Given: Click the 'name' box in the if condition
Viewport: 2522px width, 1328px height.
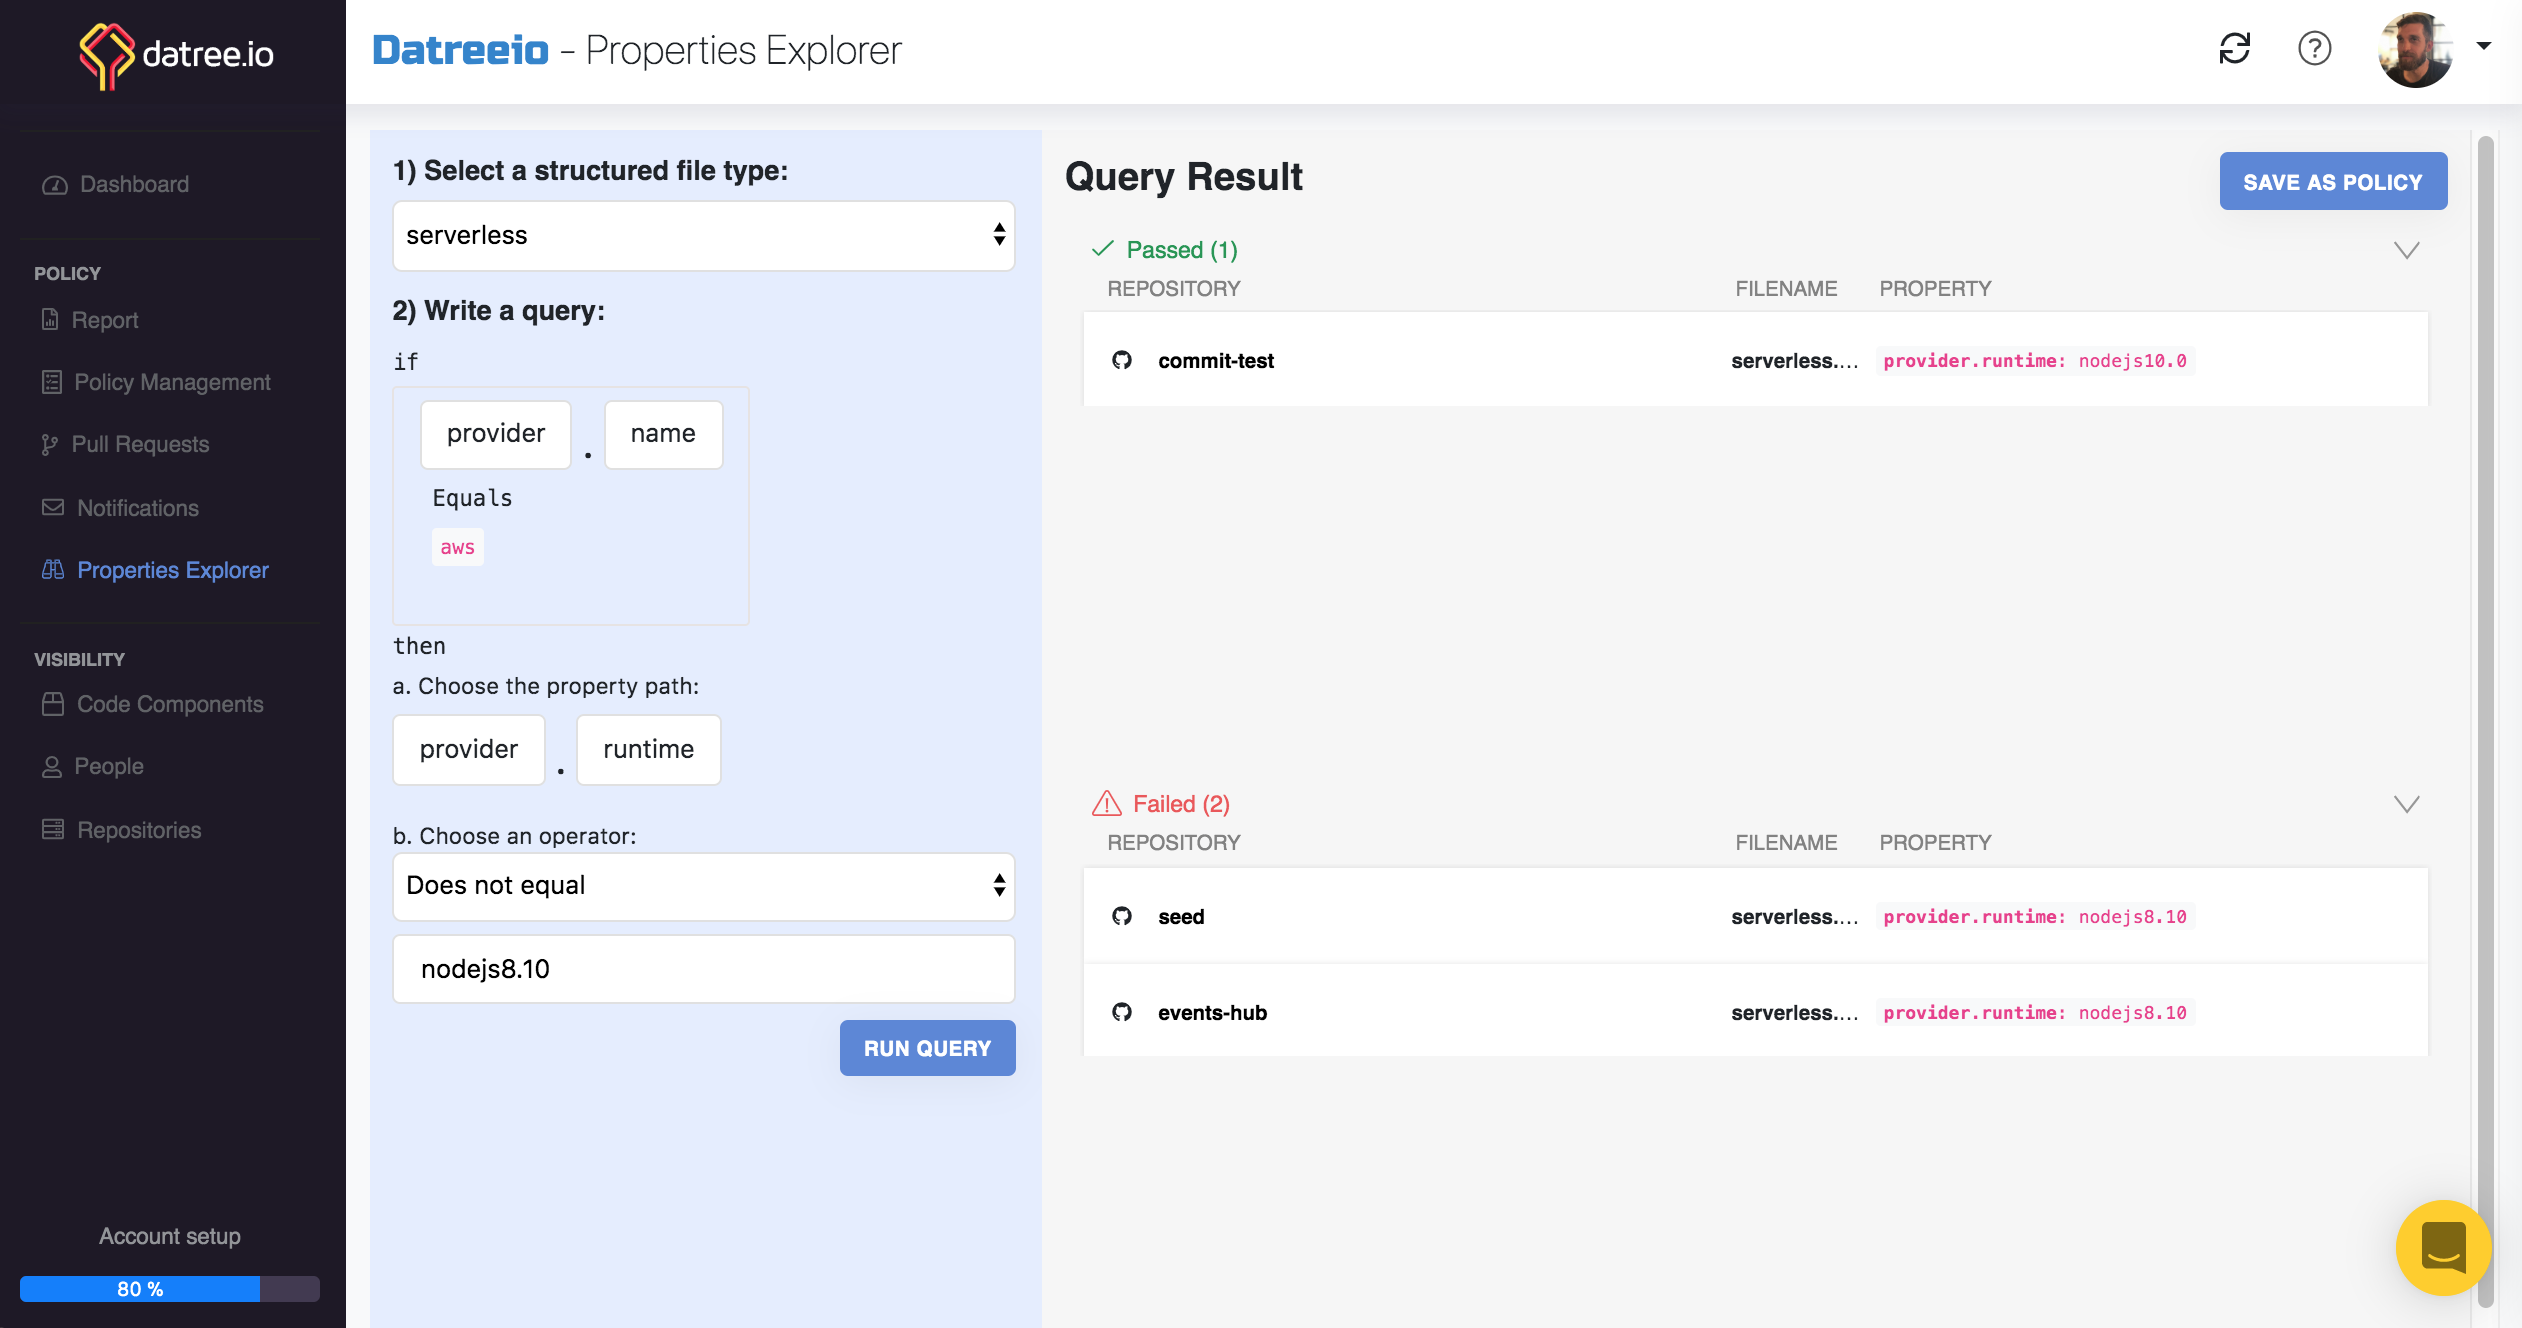Looking at the screenshot, I should click(x=663, y=434).
